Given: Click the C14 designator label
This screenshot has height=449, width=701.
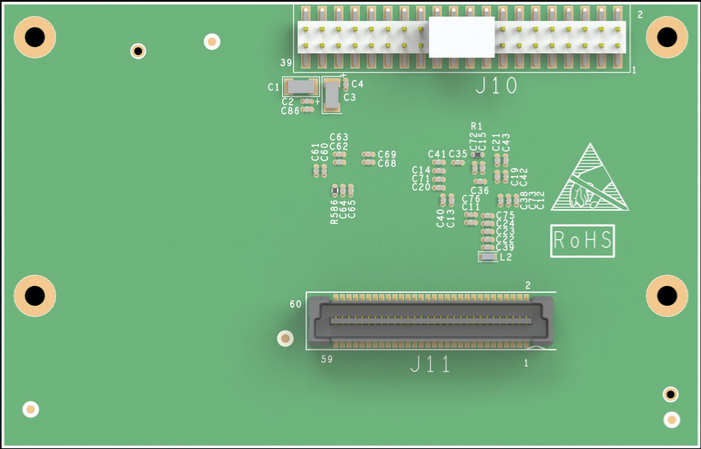Looking at the screenshot, I should coord(421,170).
